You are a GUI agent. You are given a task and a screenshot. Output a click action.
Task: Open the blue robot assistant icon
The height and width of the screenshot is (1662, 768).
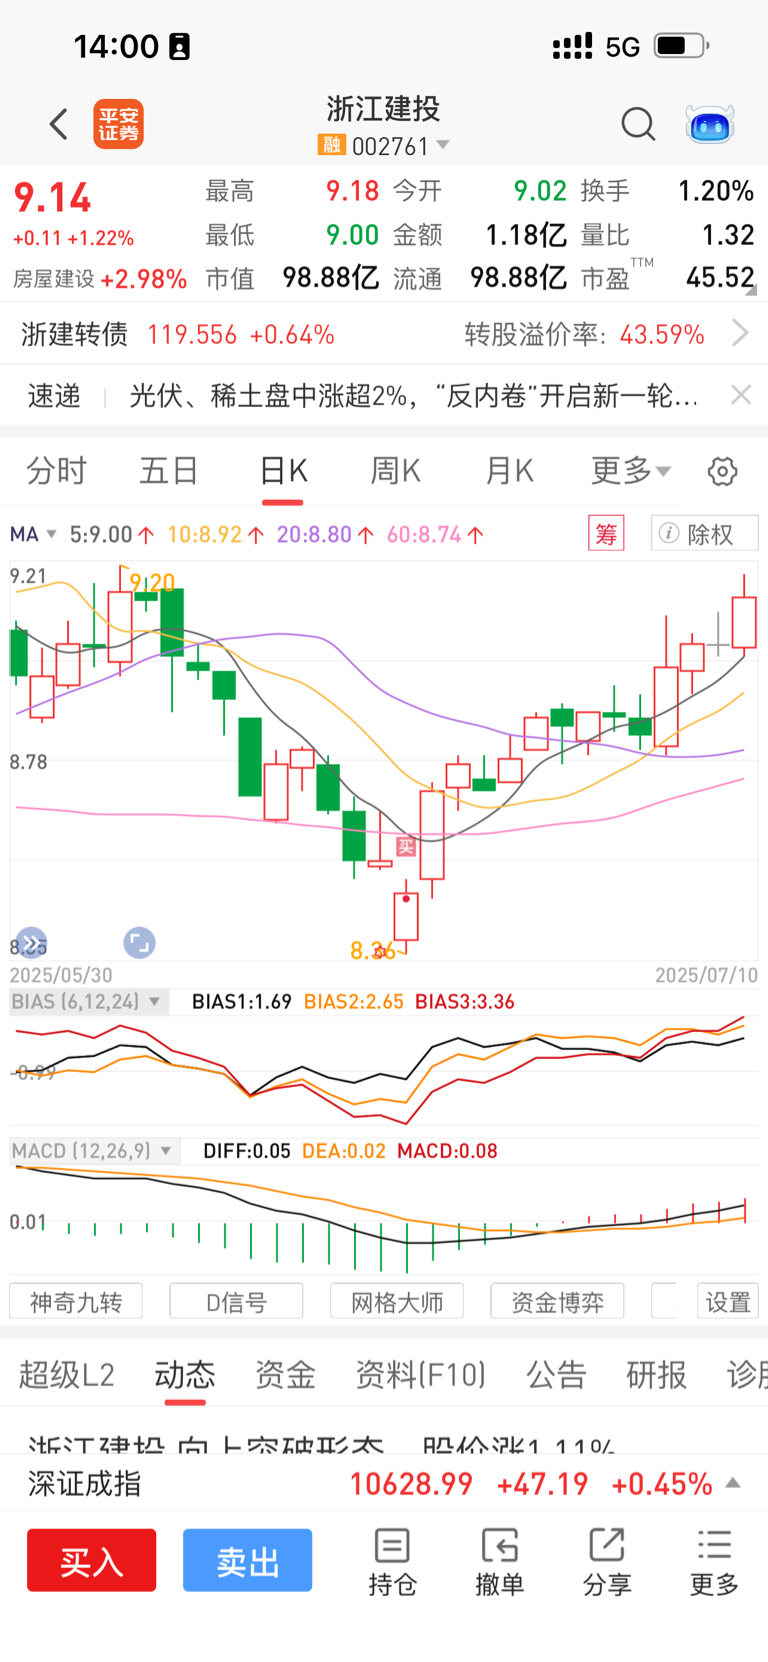coord(710,125)
